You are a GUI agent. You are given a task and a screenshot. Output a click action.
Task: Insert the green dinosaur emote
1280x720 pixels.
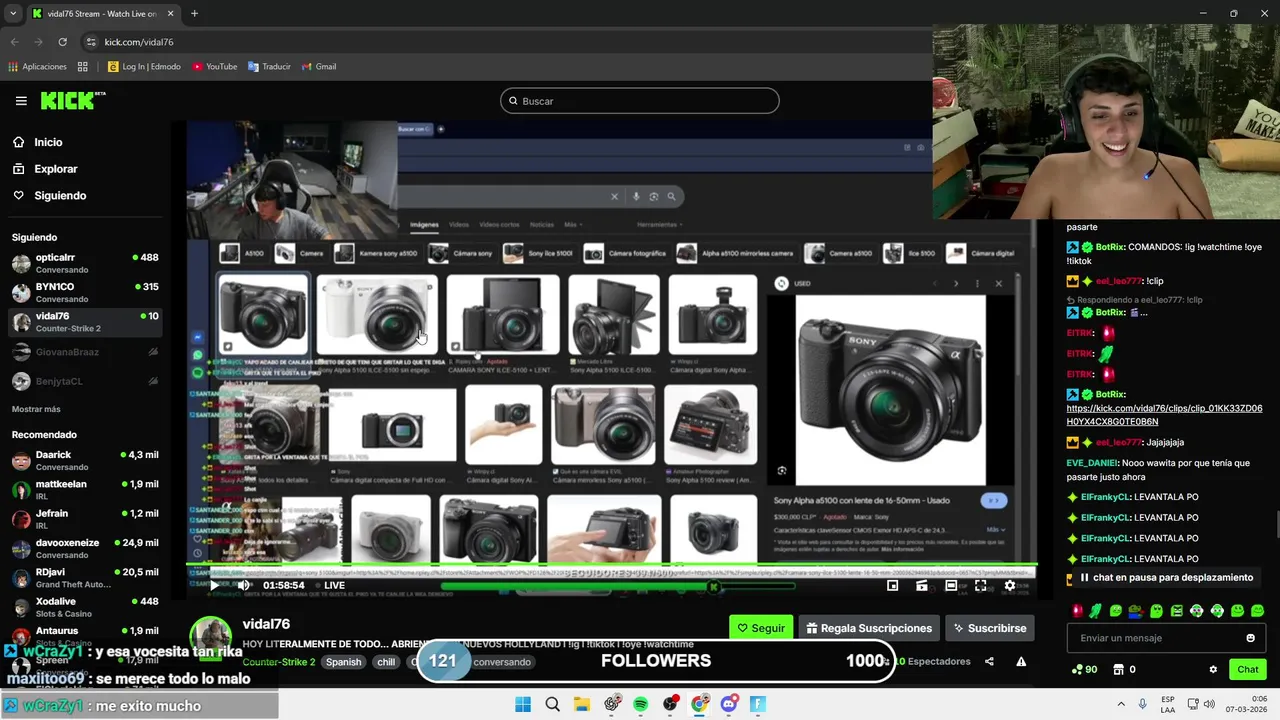[1096, 610]
